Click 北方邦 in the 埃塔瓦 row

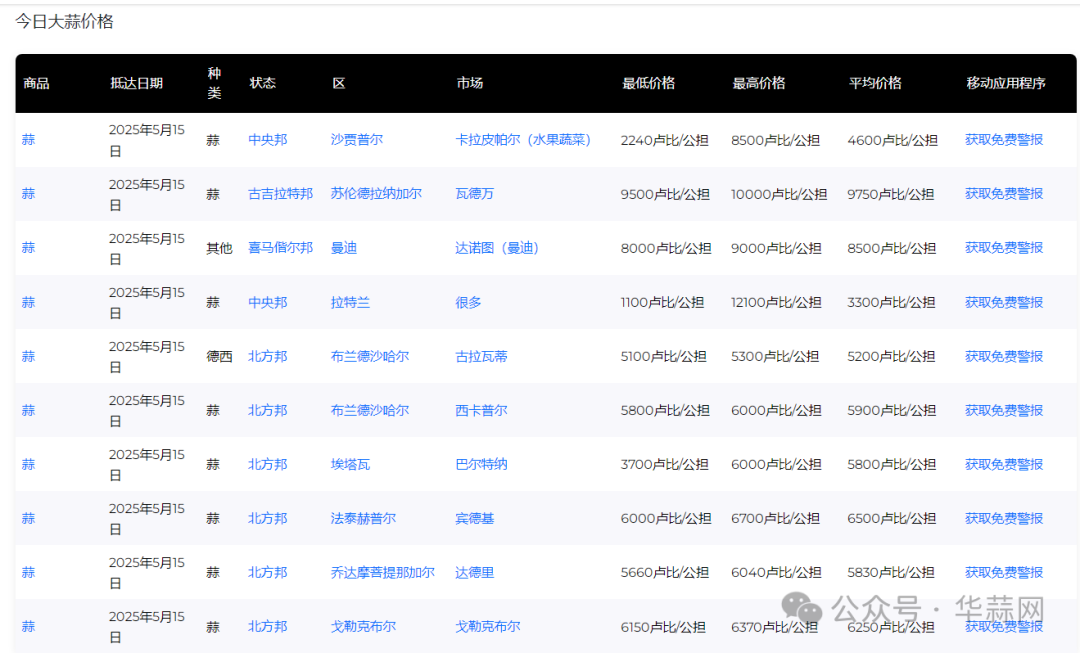point(267,464)
